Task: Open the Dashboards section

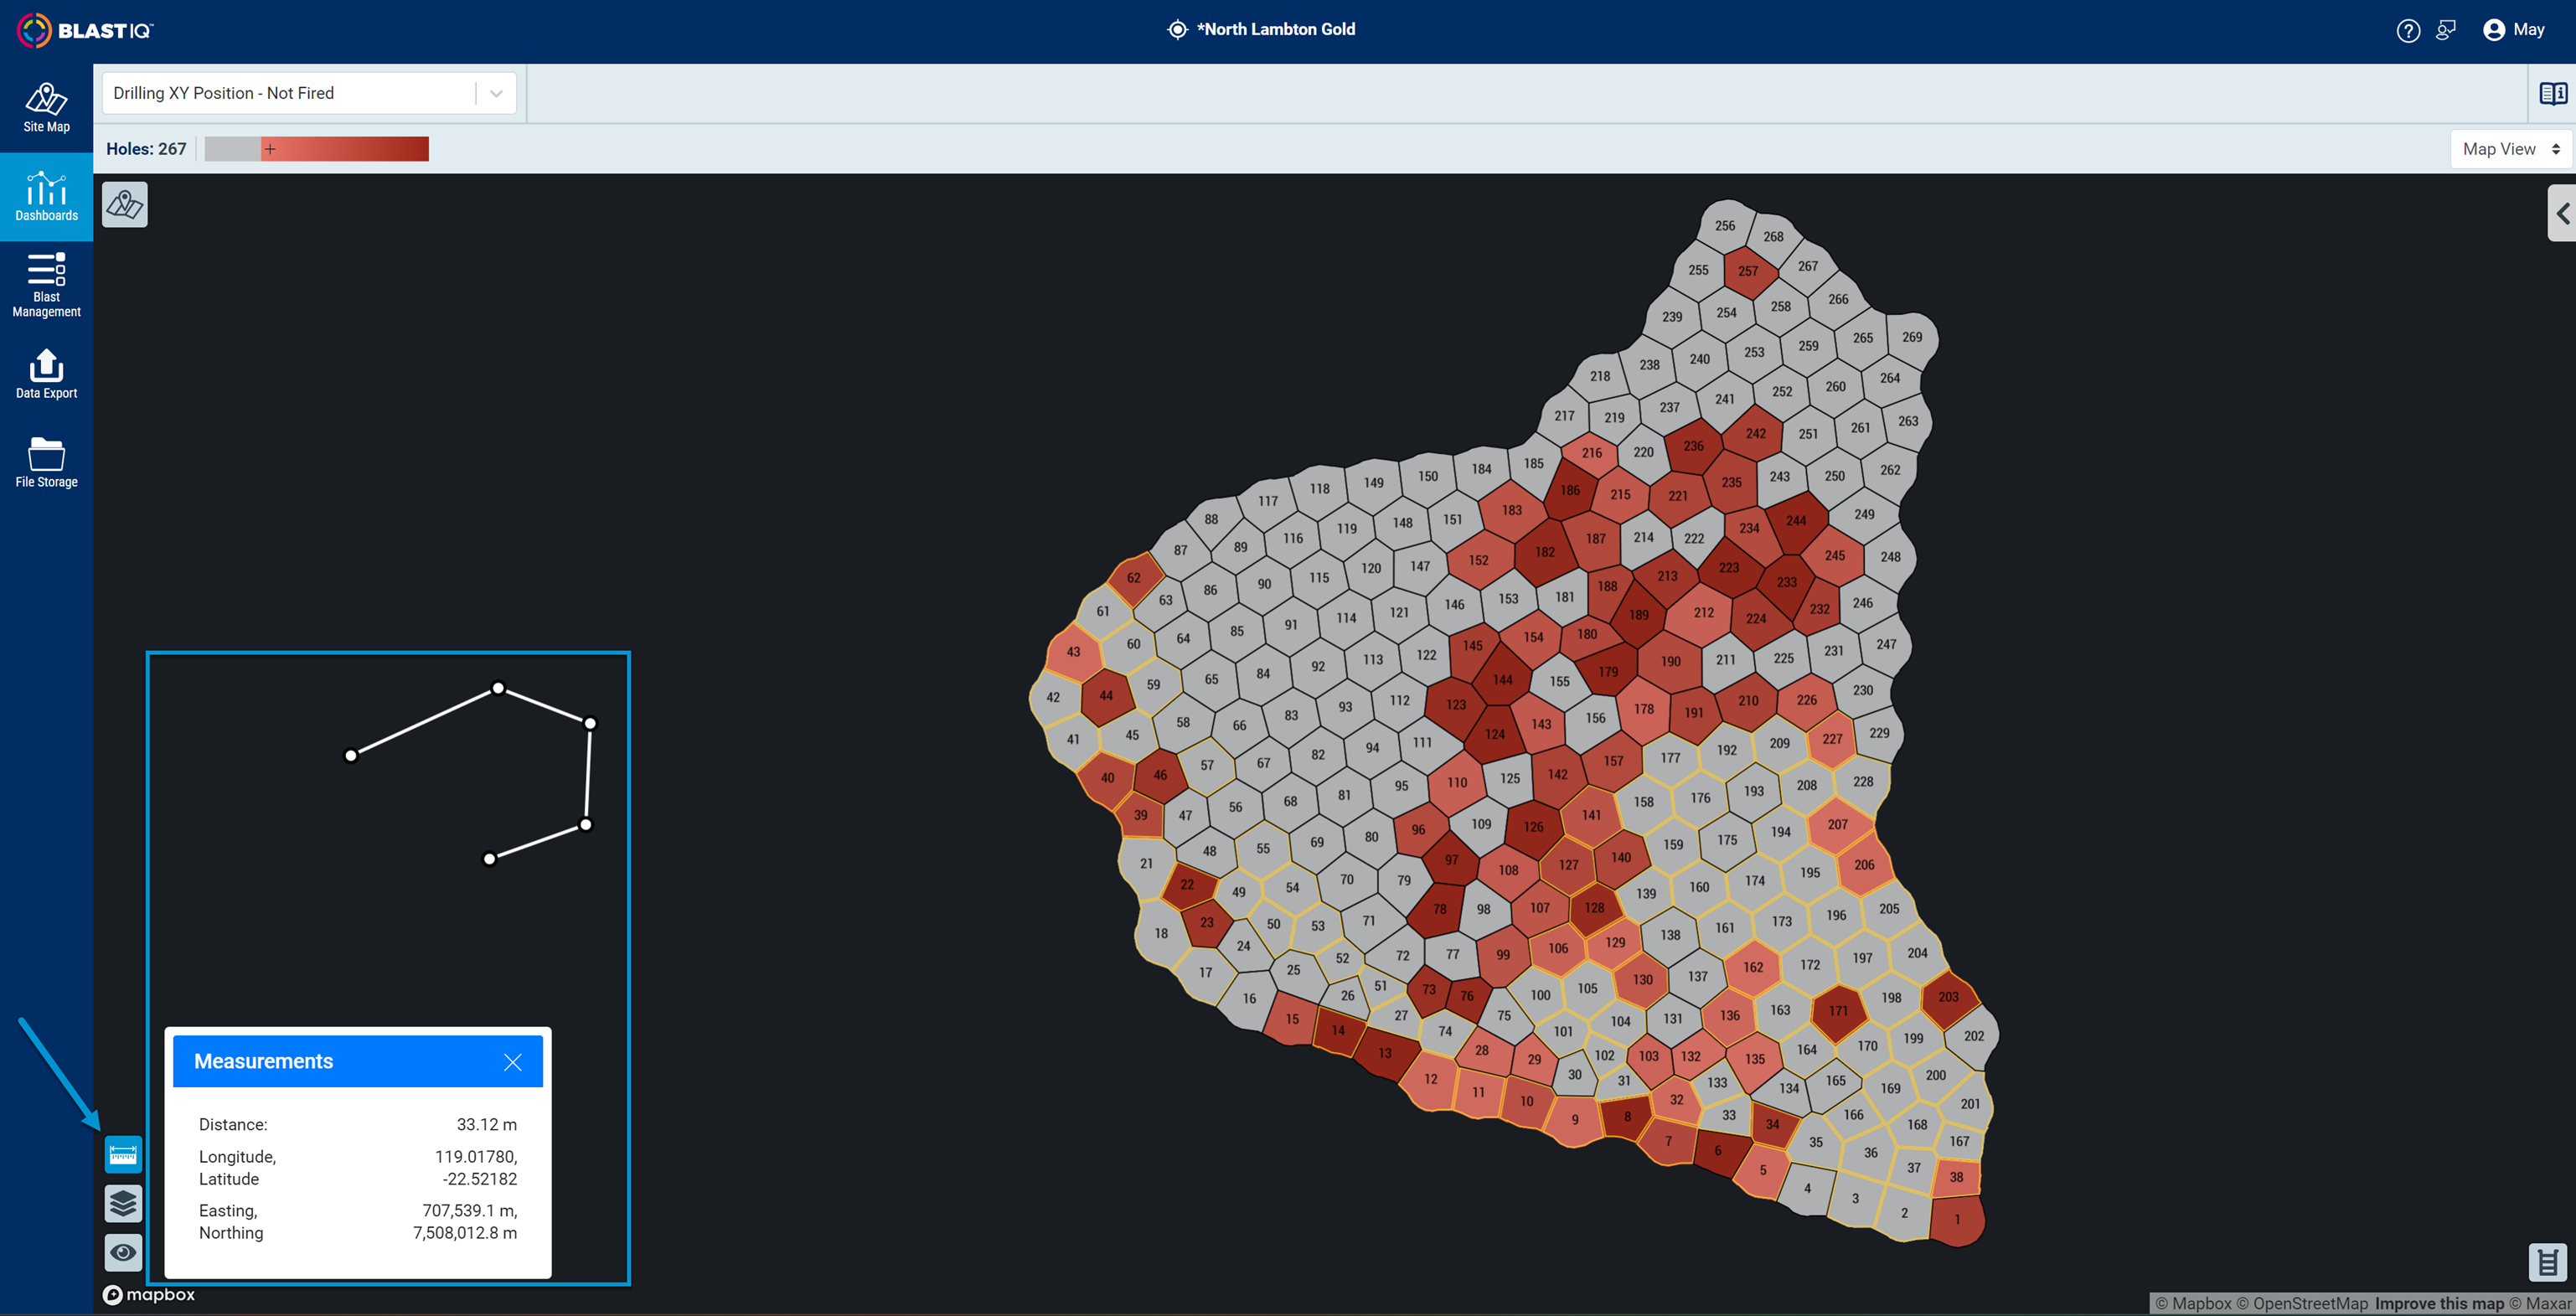Action: [x=46, y=197]
